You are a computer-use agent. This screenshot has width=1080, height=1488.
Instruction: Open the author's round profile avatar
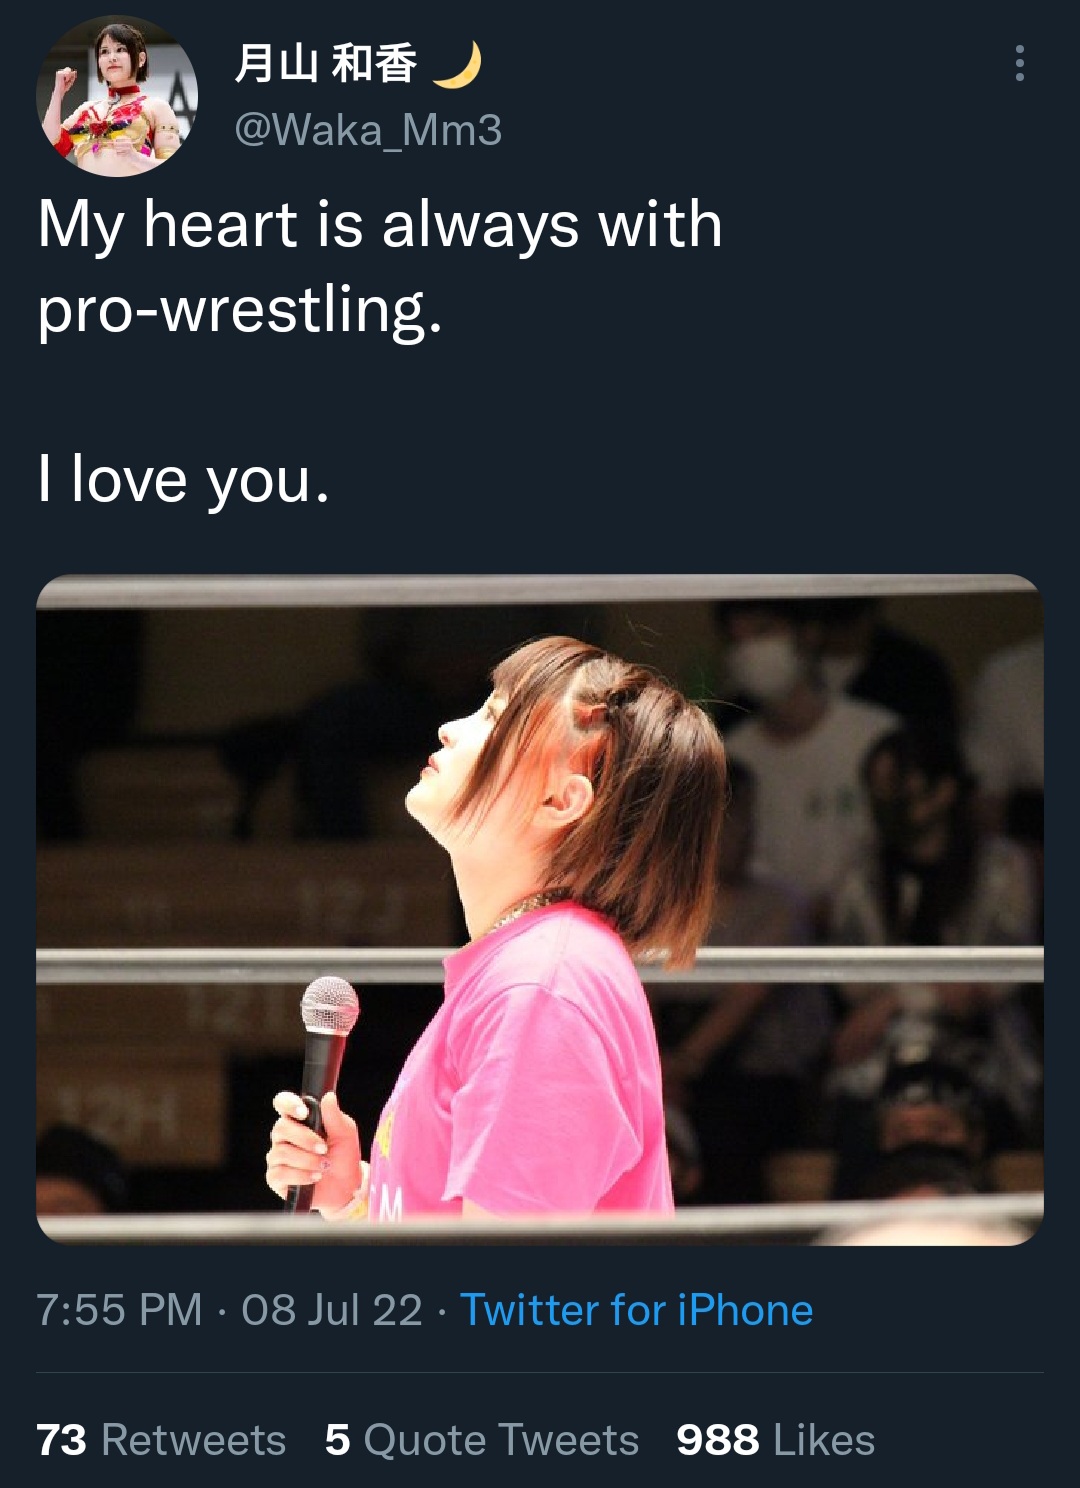(117, 96)
